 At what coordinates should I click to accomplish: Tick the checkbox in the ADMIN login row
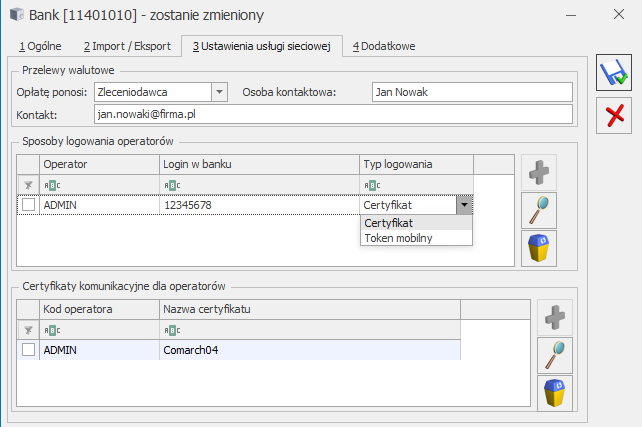28,205
